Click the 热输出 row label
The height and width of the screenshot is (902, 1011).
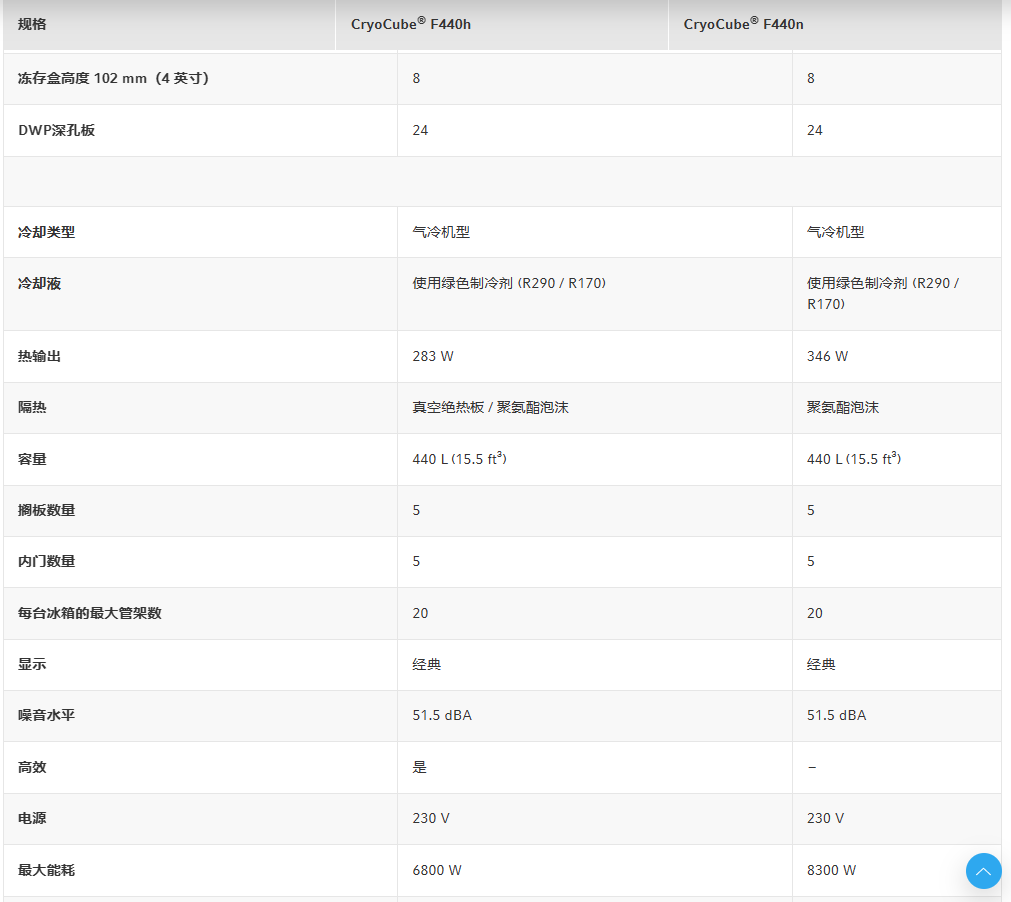pyautogui.click(x=39, y=356)
